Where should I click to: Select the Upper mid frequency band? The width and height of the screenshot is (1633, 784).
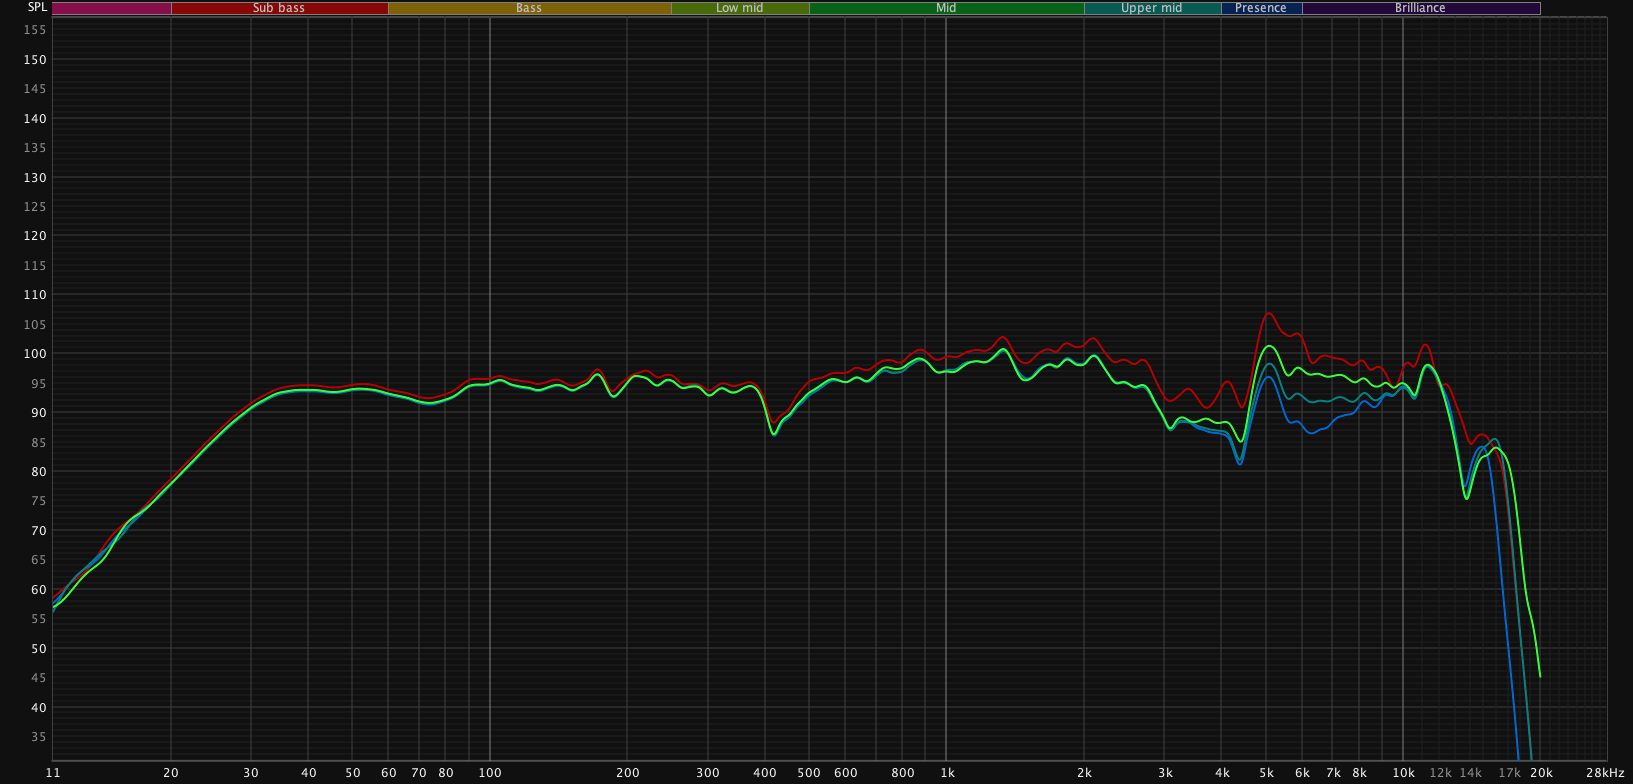point(1152,8)
